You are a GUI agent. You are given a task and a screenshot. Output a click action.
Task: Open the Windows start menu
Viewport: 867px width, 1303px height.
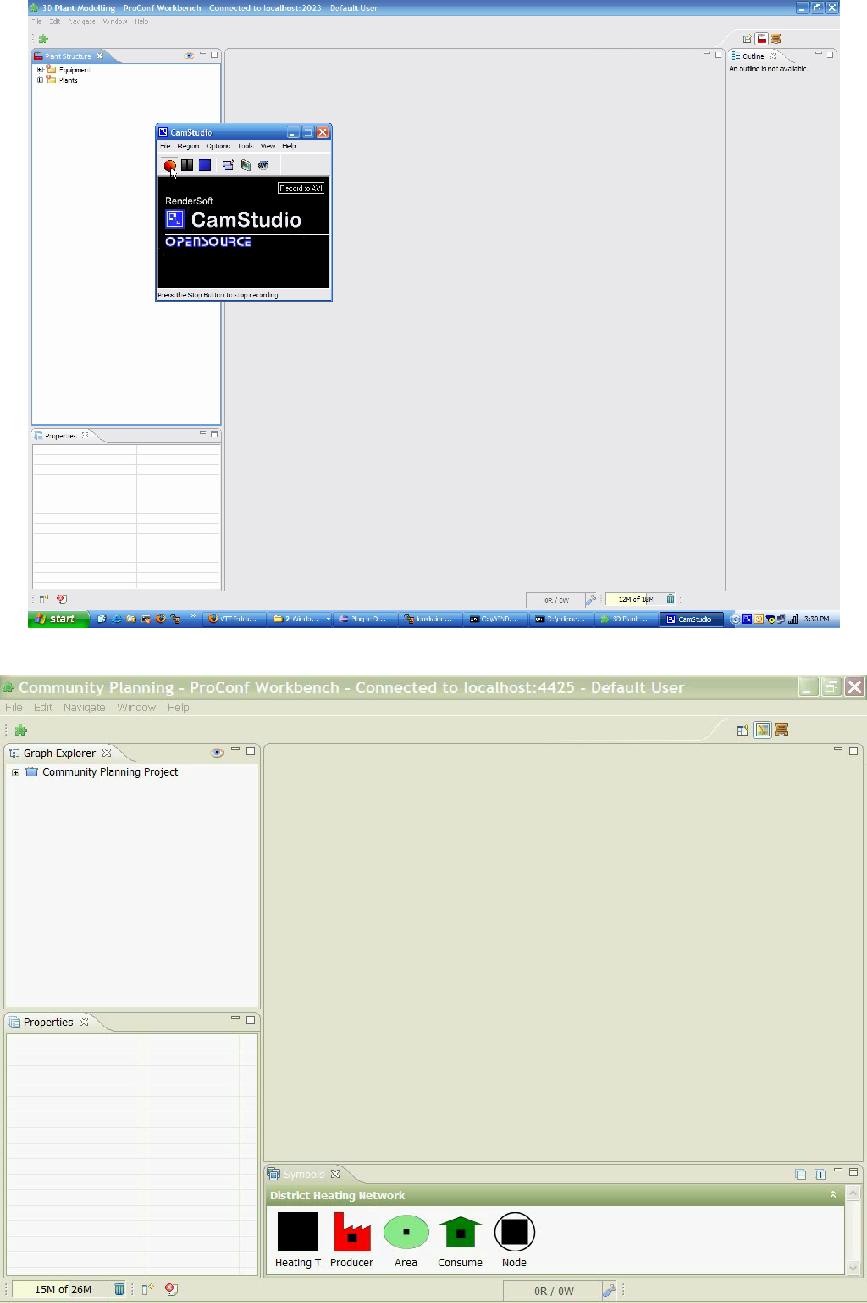pyautogui.click(x=59, y=619)
